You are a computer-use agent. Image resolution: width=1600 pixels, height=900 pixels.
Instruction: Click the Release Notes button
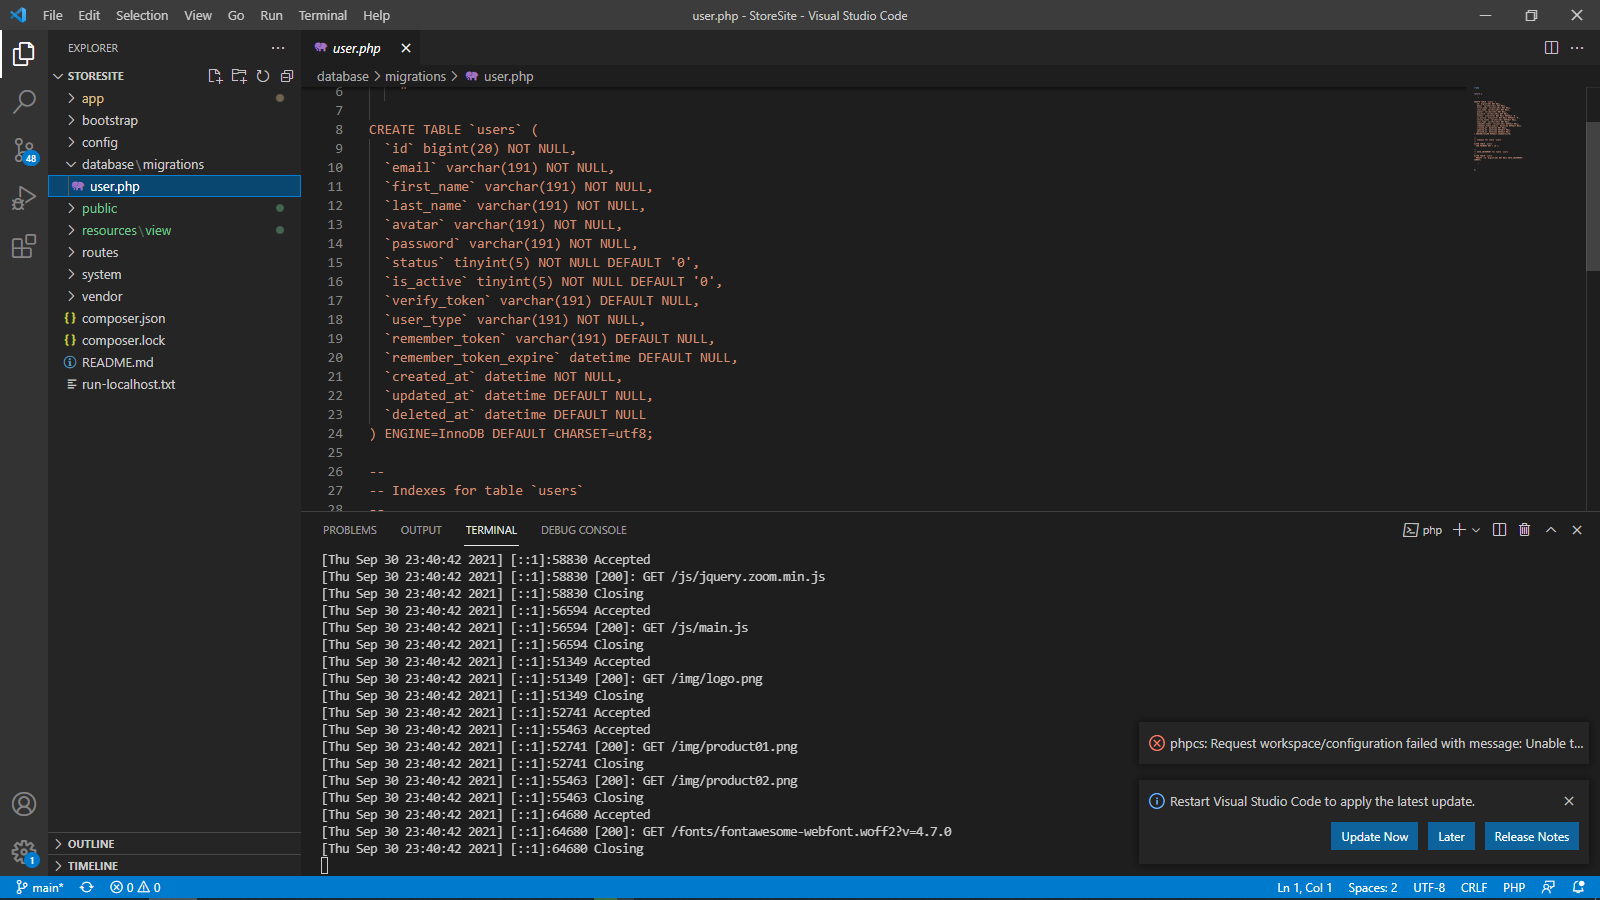[x=1532, y=837]
